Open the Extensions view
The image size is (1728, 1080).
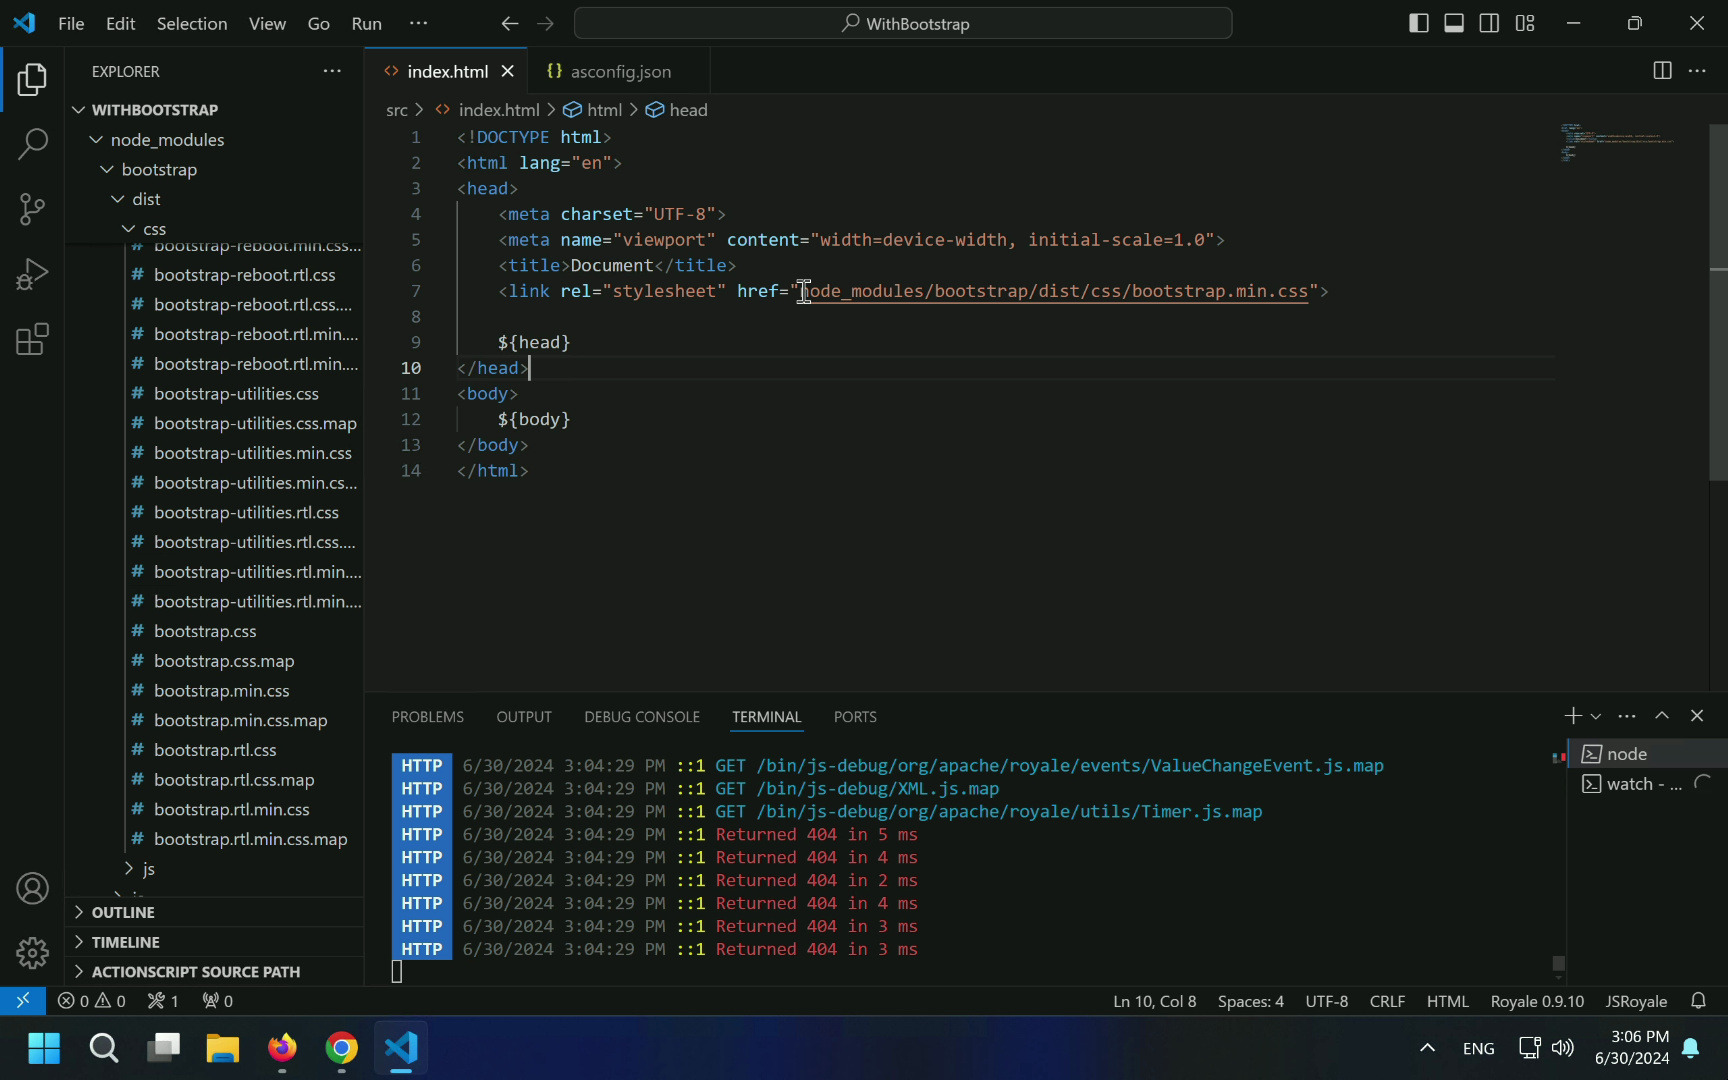click(x=33, y=339)
